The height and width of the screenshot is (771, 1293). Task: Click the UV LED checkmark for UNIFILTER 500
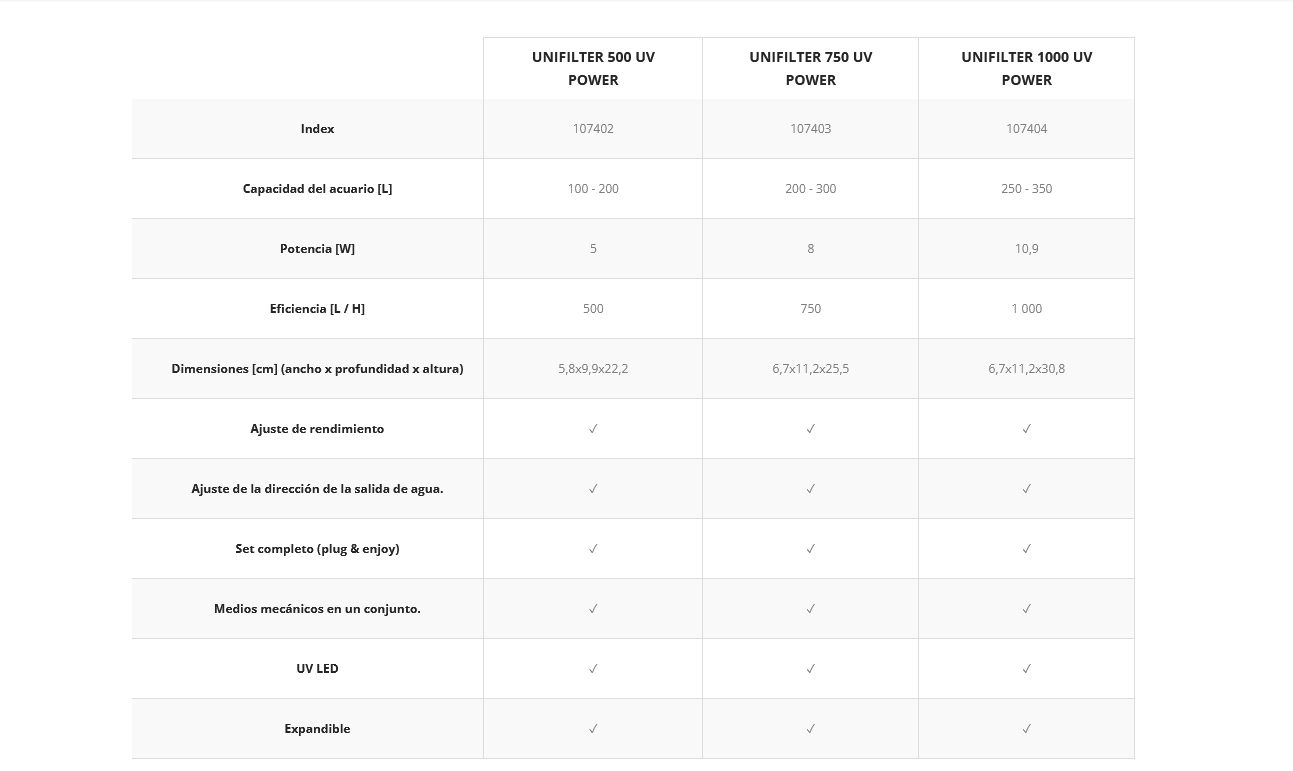point(593,669)
